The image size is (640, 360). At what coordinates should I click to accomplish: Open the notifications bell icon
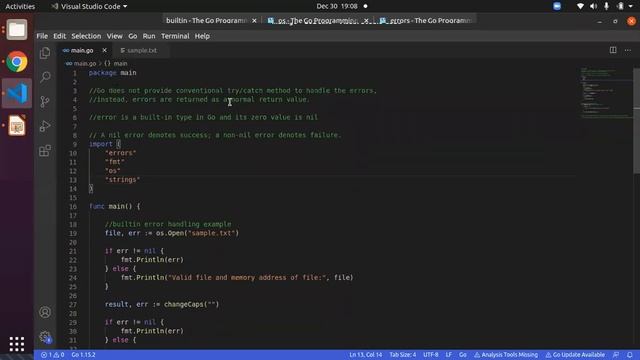tap(630, 355)
